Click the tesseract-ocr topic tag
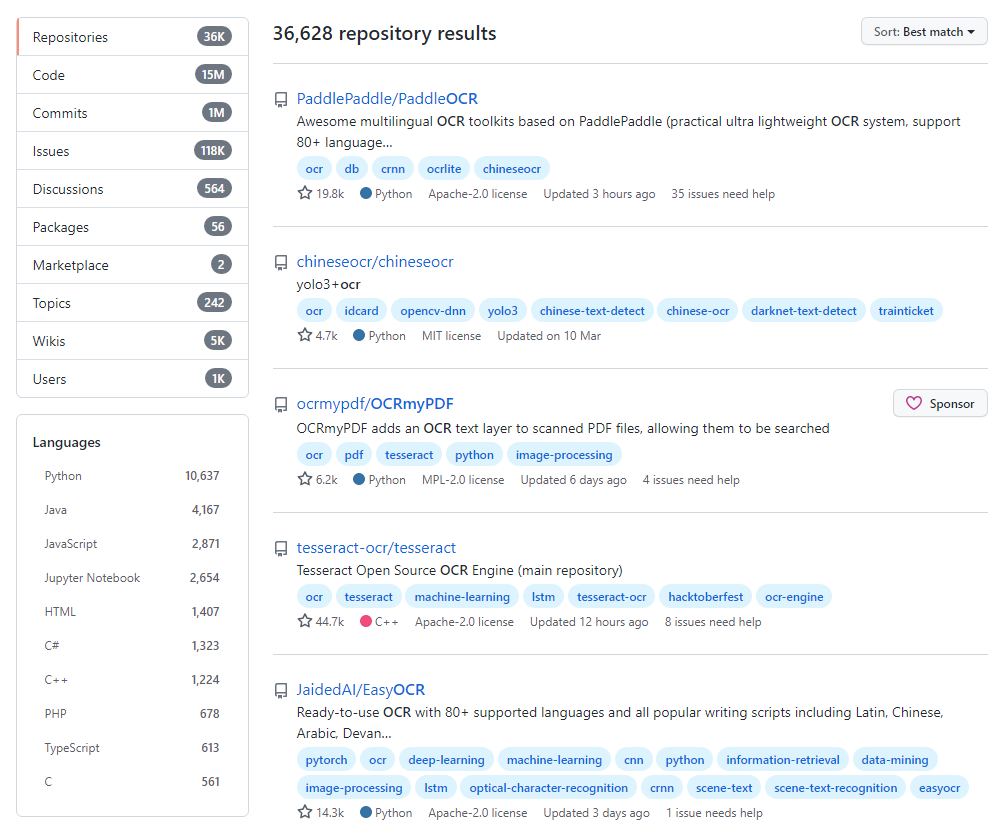This screenshot has width=1008, height=837. coord(611,597)
